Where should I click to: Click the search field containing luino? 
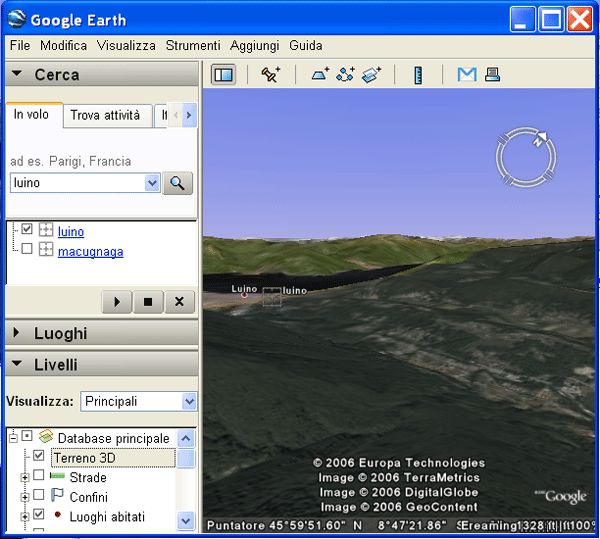click(x=78, y=183)
